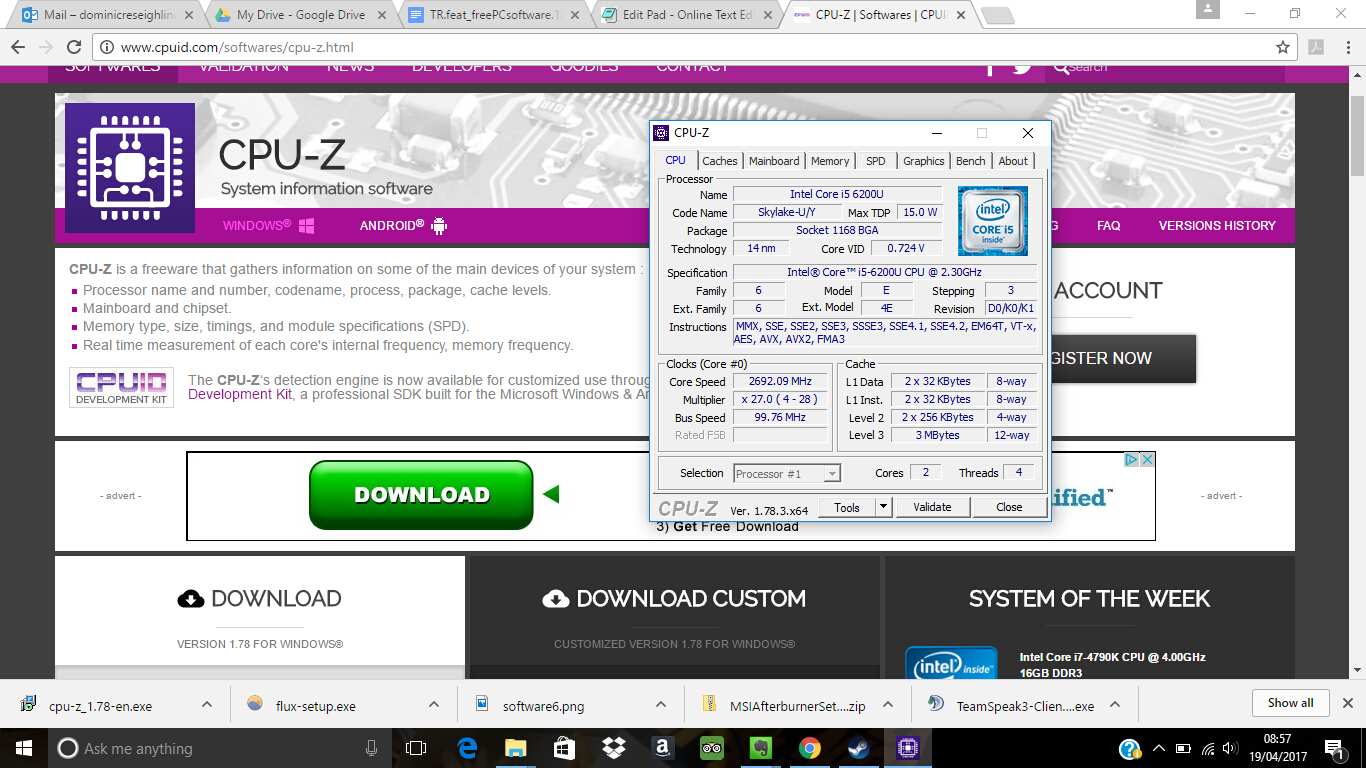Click the Android platform icon link
Image resolution: width=1366 pixels, height=768 pixels.
[x=439, y=226]
